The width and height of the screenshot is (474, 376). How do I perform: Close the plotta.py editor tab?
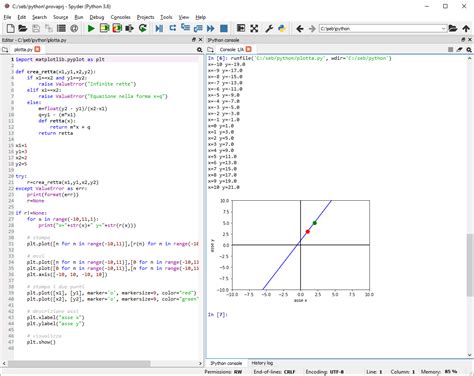coord(37,49)
